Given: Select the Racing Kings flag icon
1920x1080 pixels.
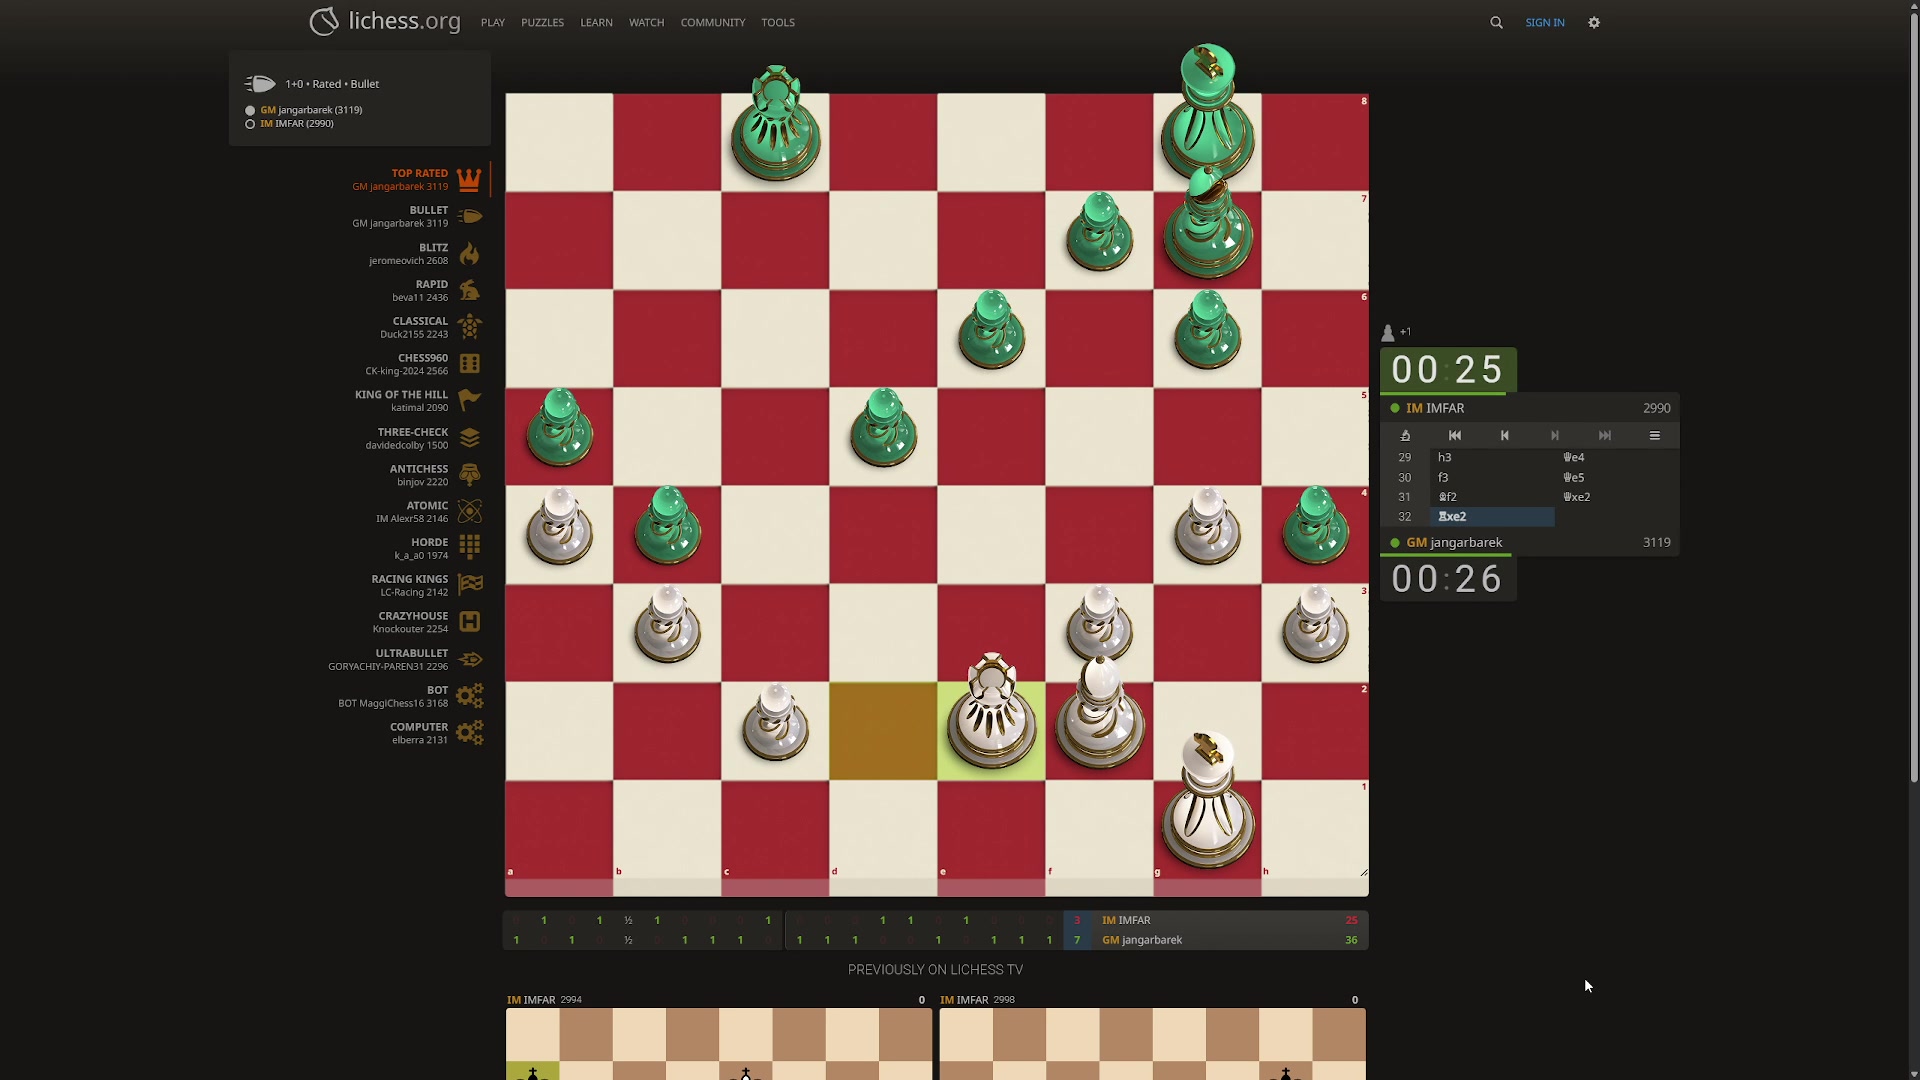Looking at the screenshot, I should click(469, 585).
